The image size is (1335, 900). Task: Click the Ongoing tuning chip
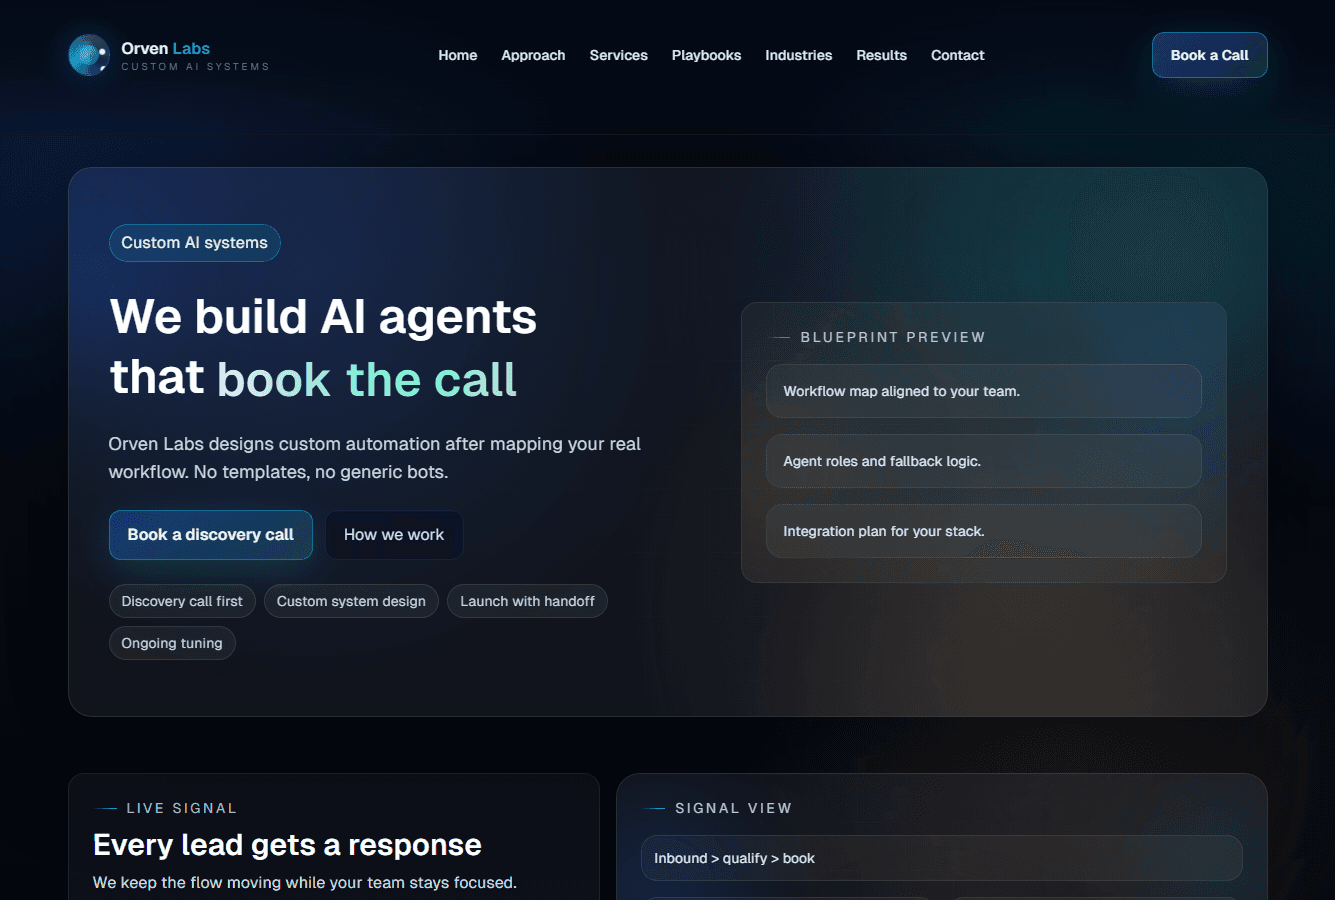click(x=172, y=643)
